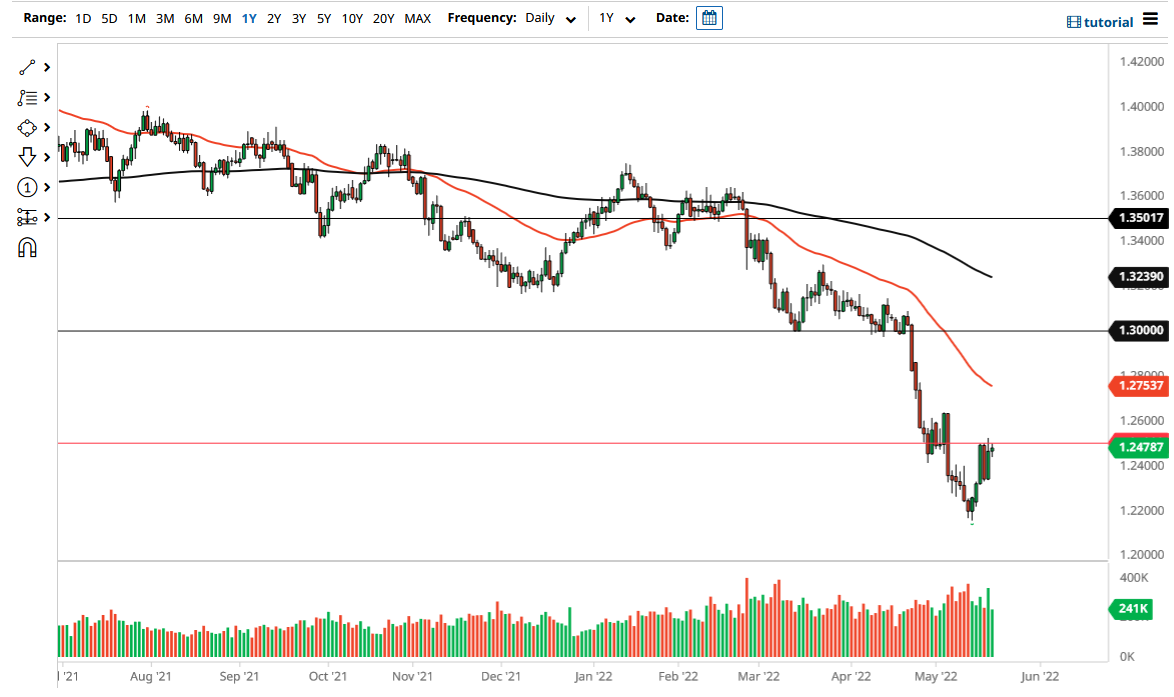Select the 1Y range tab
This screenshot has height=697, width=1174.
(x=249, y=18)
